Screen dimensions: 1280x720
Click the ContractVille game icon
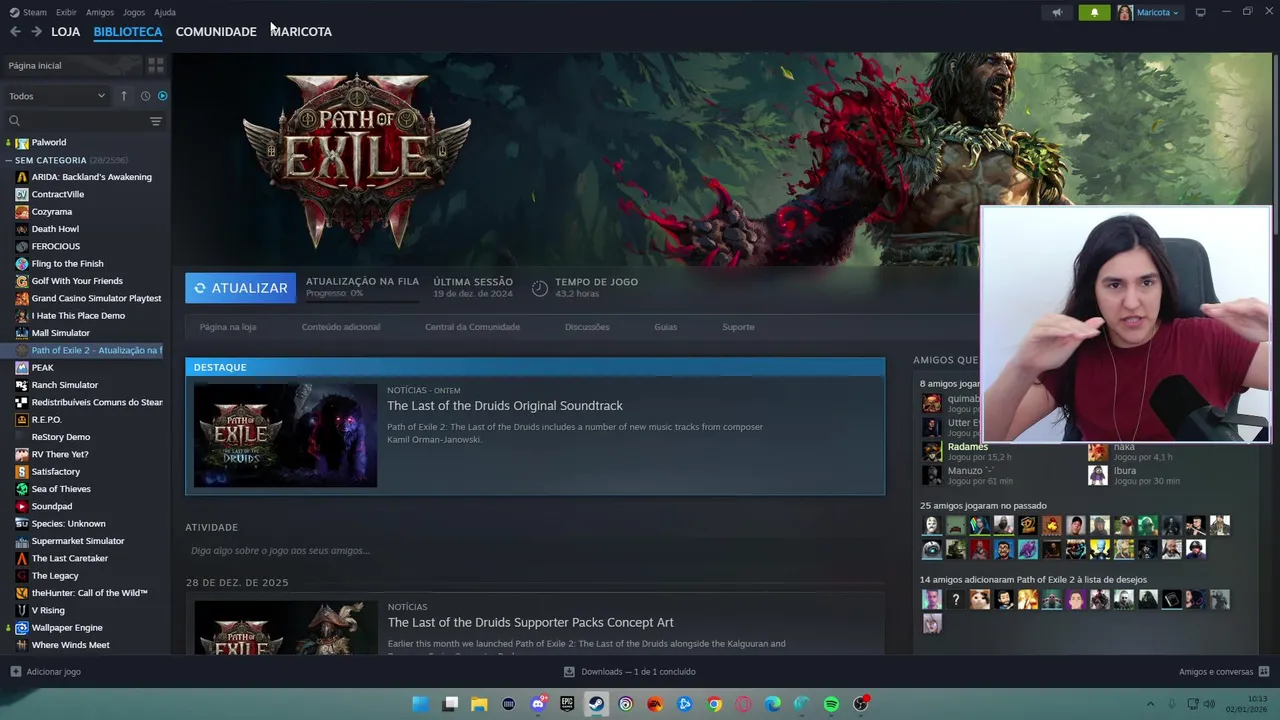pos(22,194)
